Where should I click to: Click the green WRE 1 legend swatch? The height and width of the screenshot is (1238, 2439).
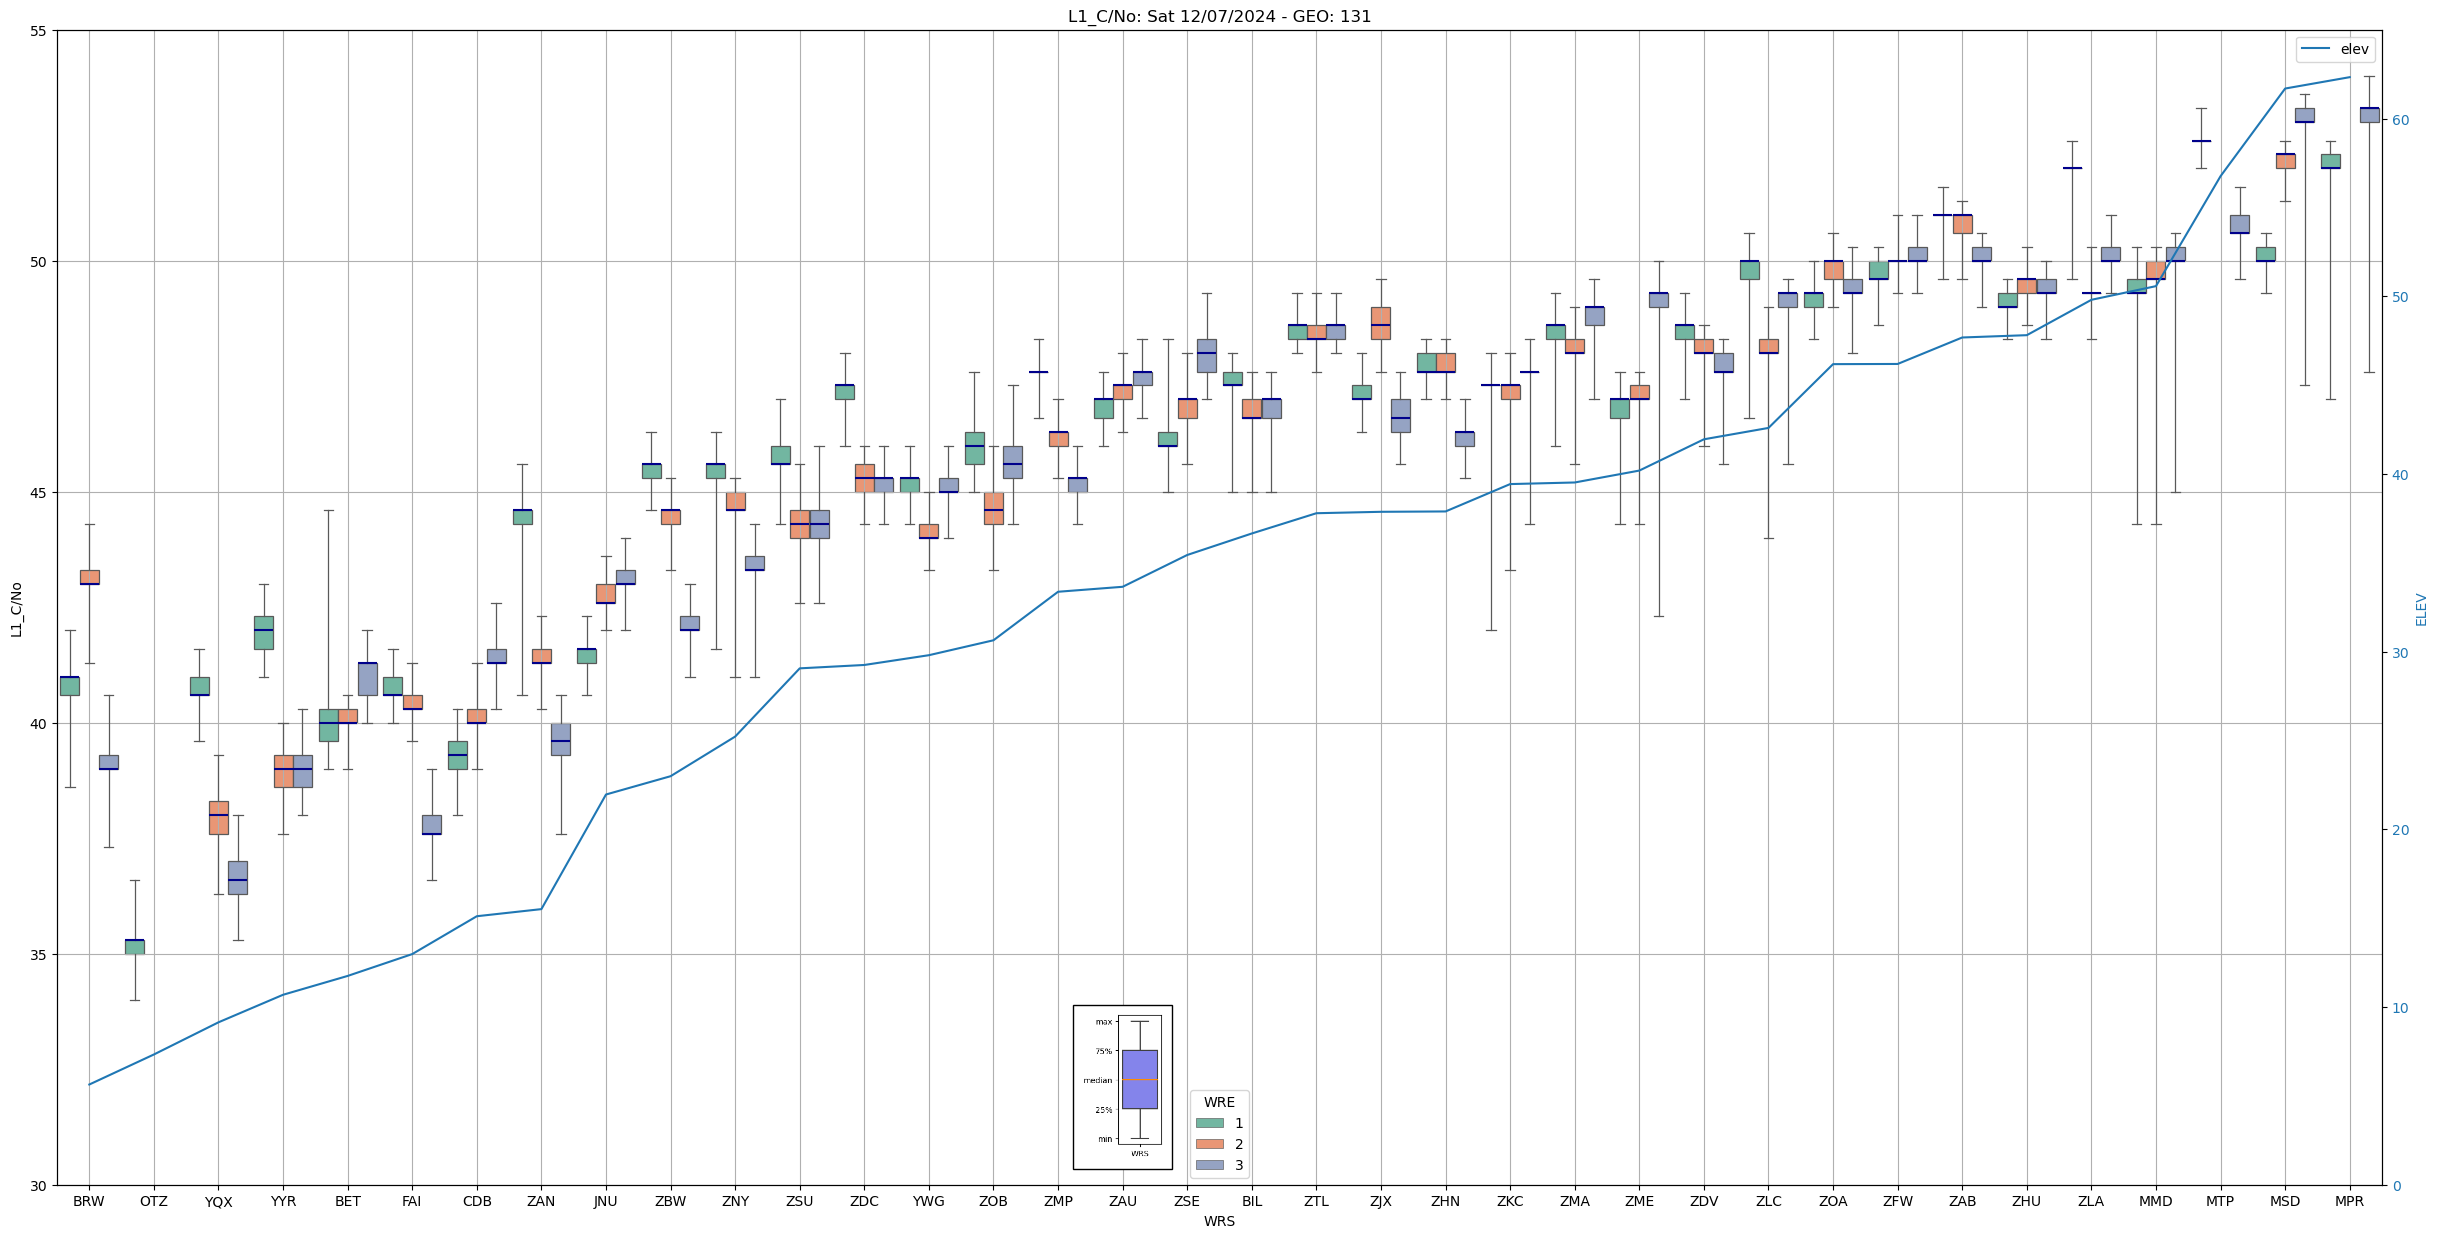(1209, 1123)
